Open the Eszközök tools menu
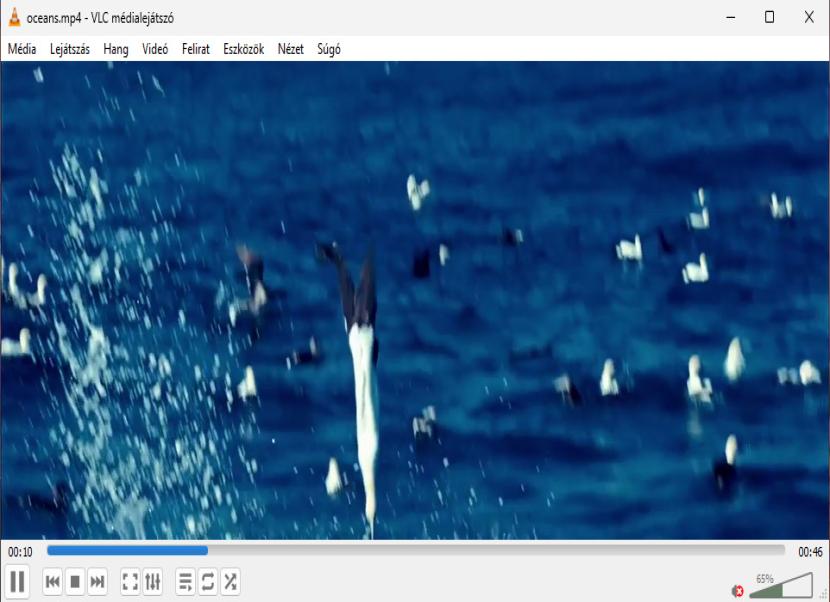The image size is (830, 602). point(243,49)
